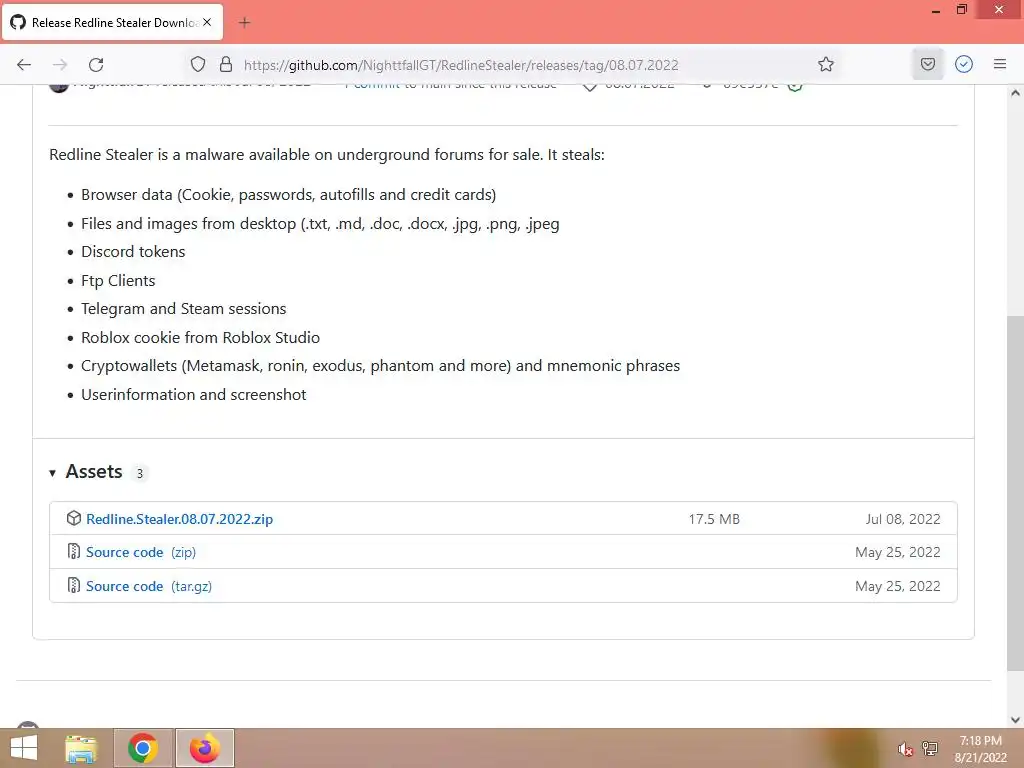Viewport: 1024px width, 768px height.
Task: Restore down the Firefox window
Action: point(961,10)
